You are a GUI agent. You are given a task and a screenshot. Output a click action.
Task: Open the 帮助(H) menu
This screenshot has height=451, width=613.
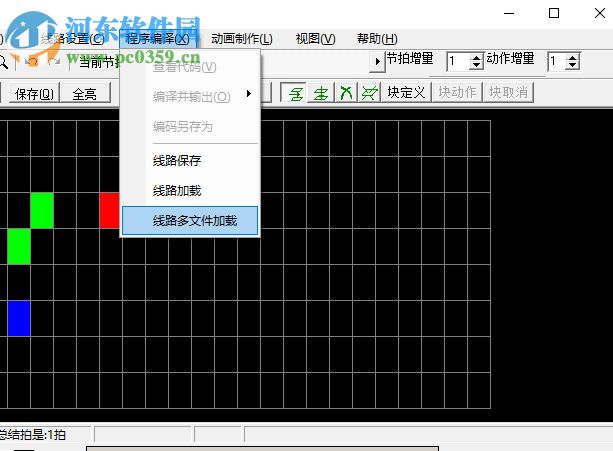[377, 39]
